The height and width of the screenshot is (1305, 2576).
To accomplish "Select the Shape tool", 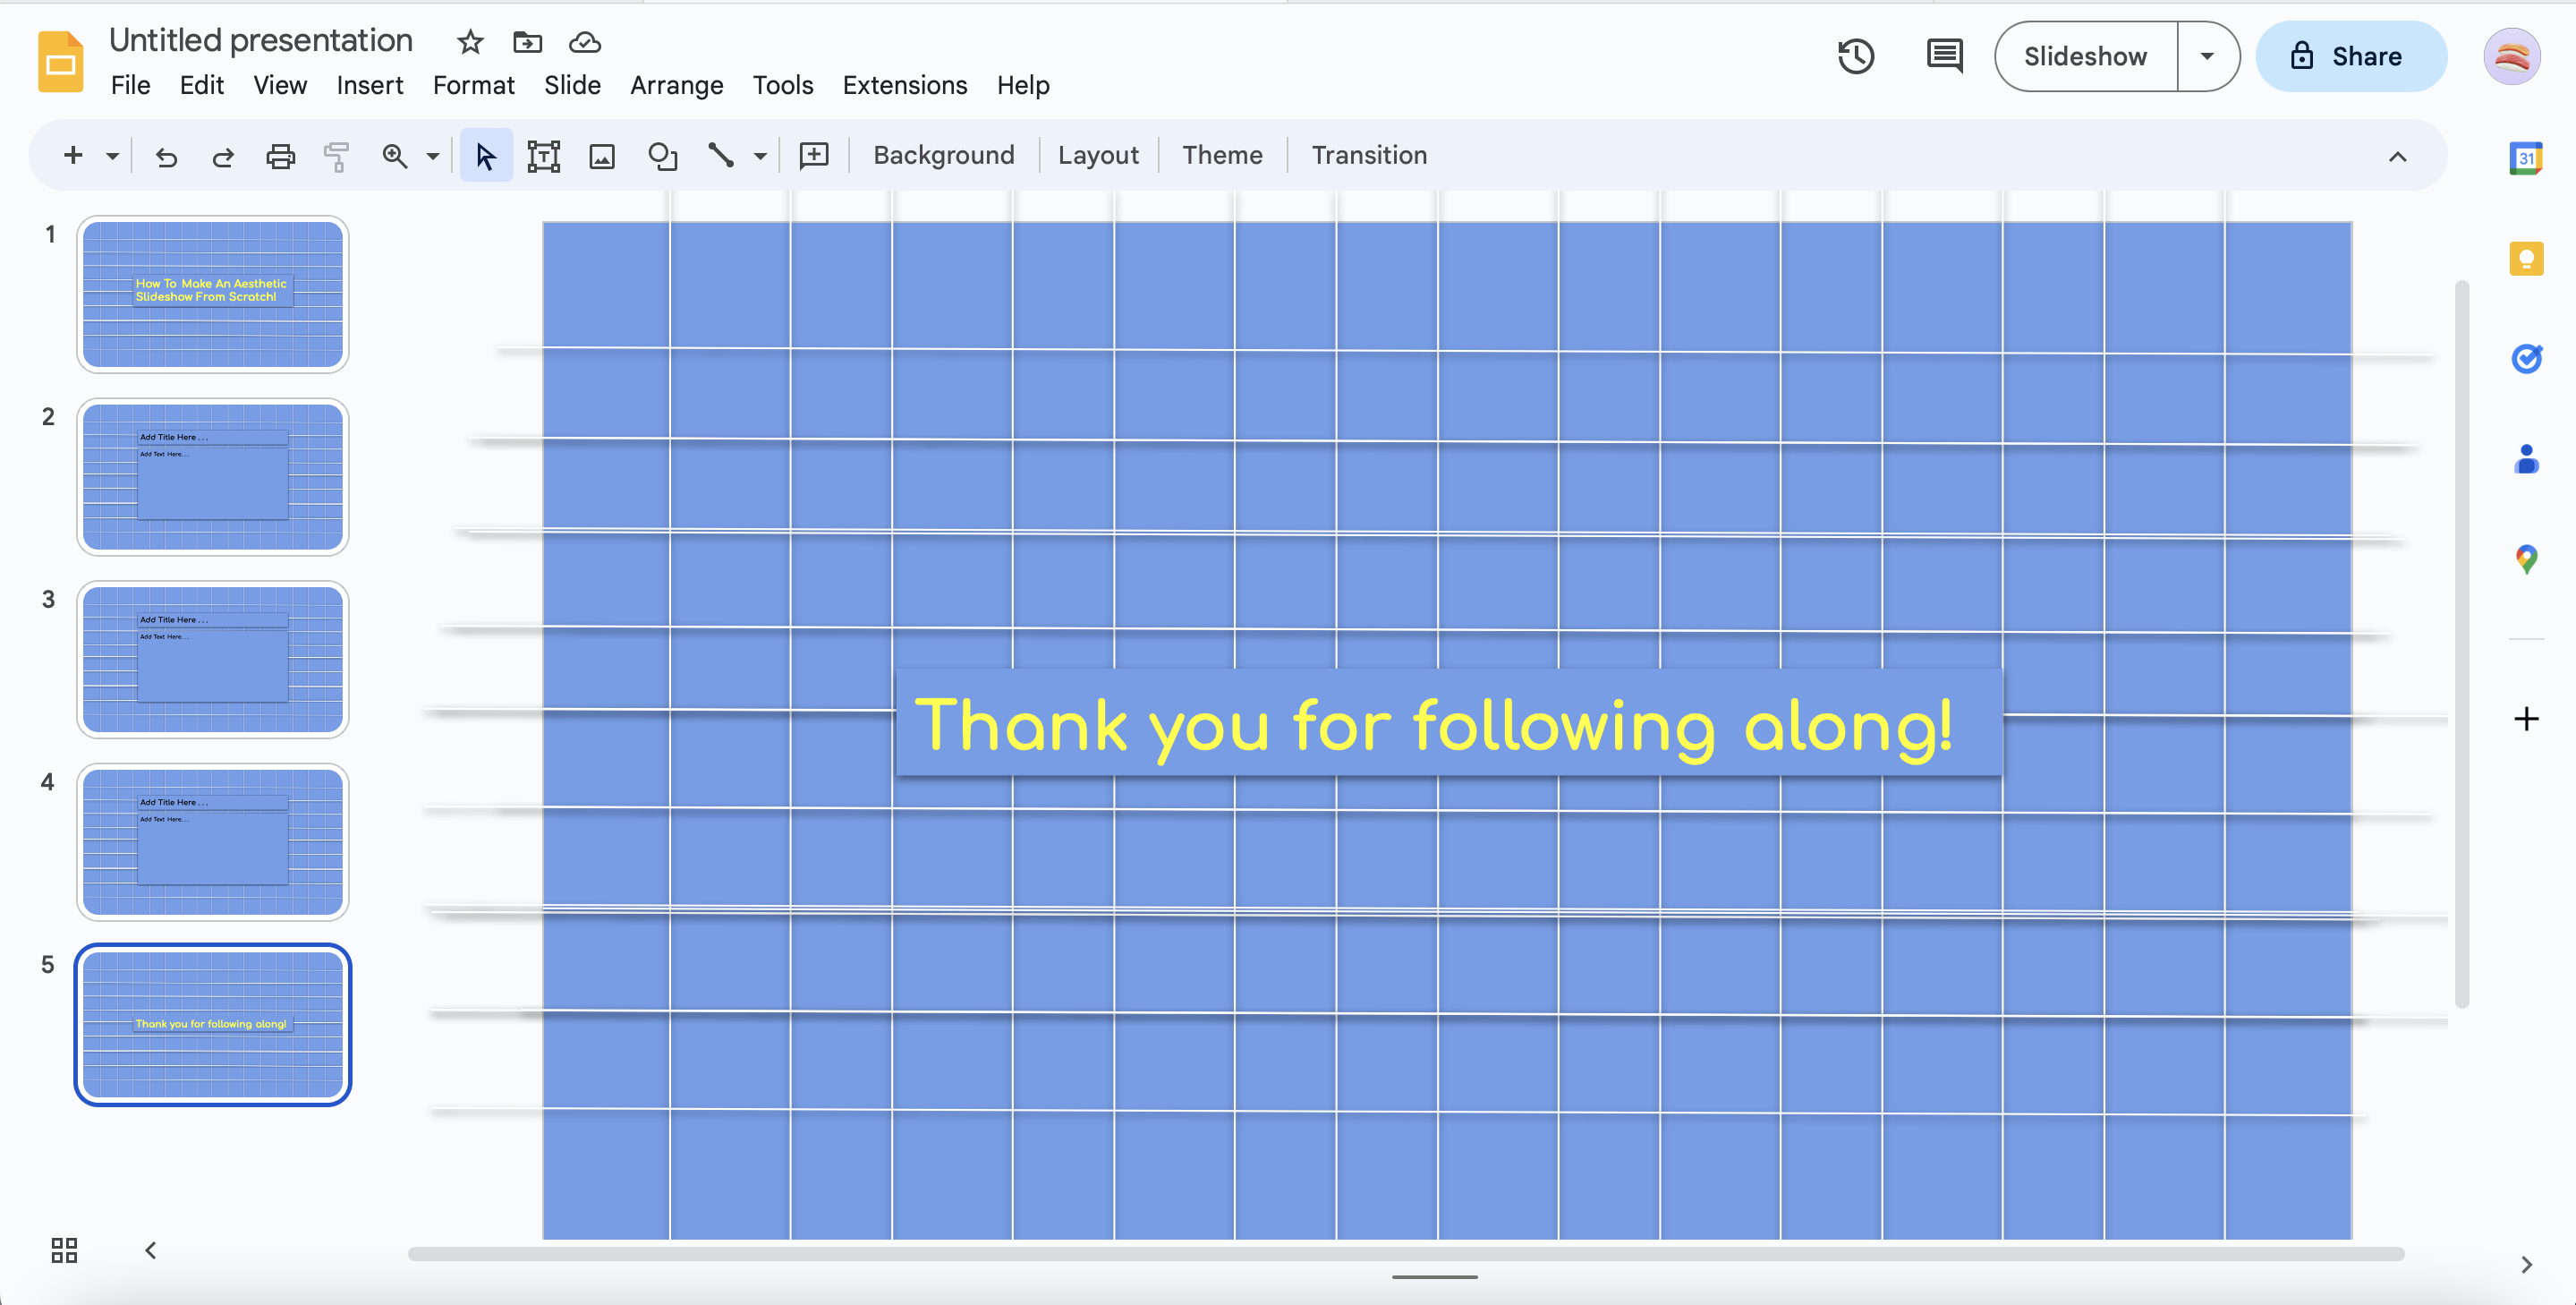I will [662, 156].
